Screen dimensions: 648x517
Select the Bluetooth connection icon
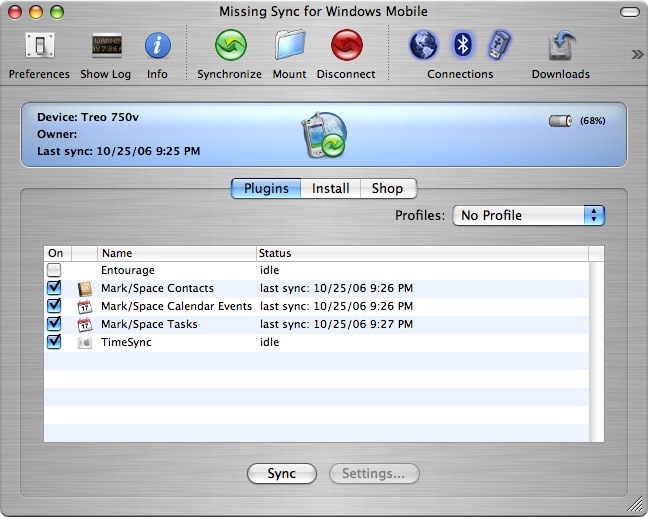[462, 44]
